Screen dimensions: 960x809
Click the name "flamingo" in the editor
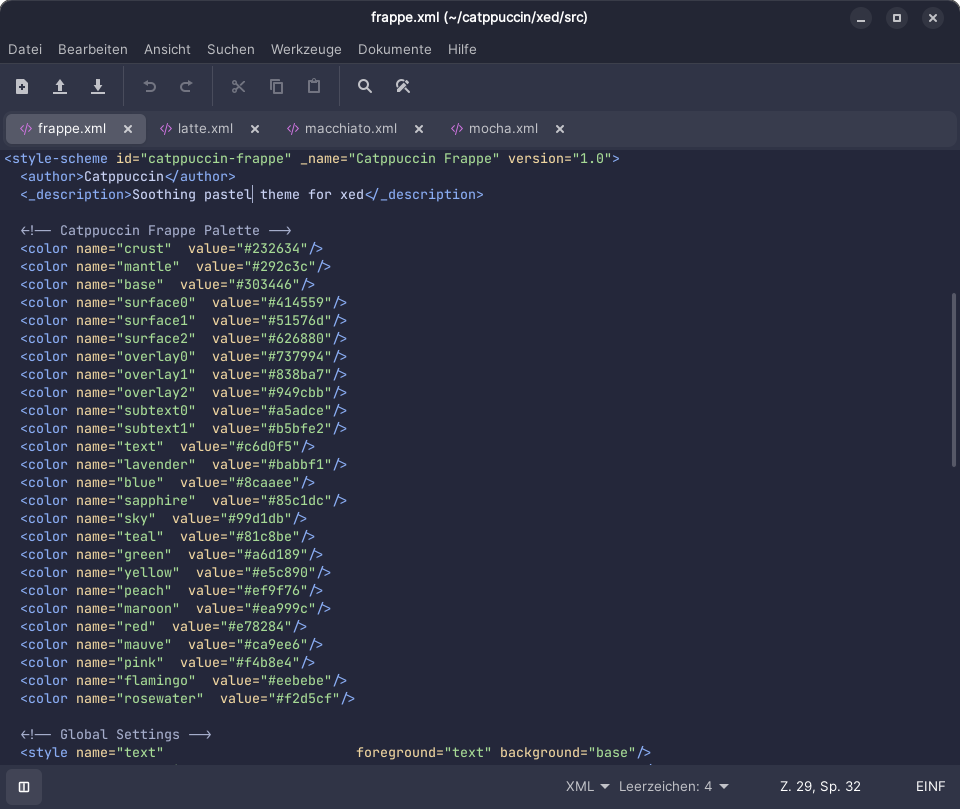coord(156,681)
